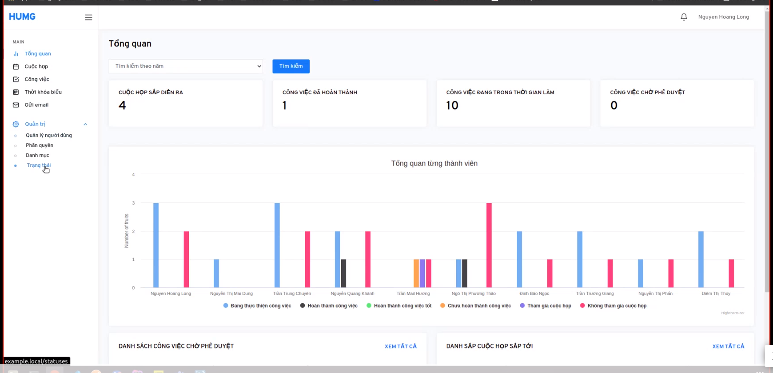Open the Tìm kiếm theo năm dropdown

point(186,66)
